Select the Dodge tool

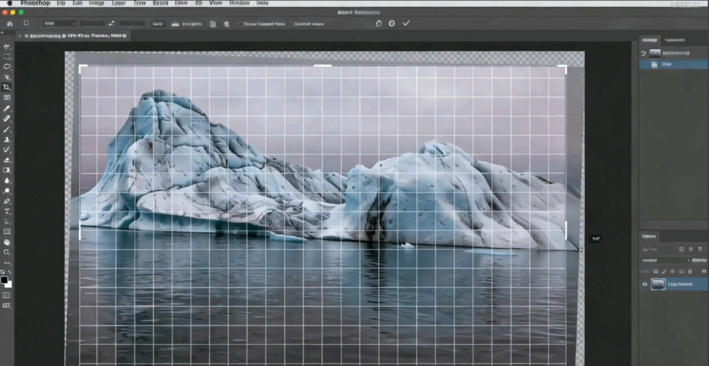click(x=7, y=190)
